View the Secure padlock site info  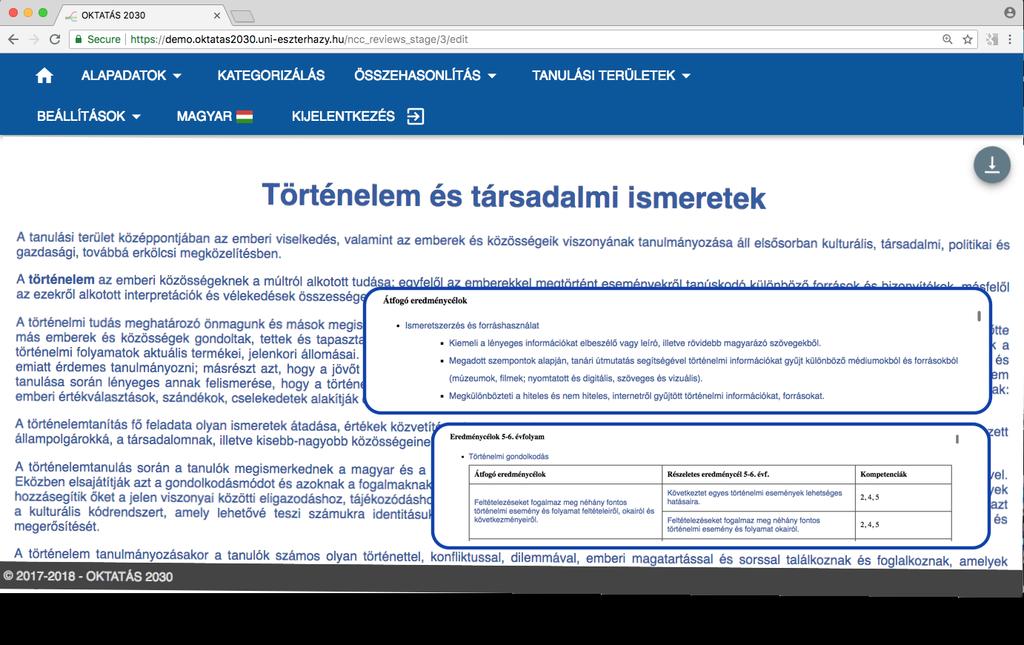point(97,39)
